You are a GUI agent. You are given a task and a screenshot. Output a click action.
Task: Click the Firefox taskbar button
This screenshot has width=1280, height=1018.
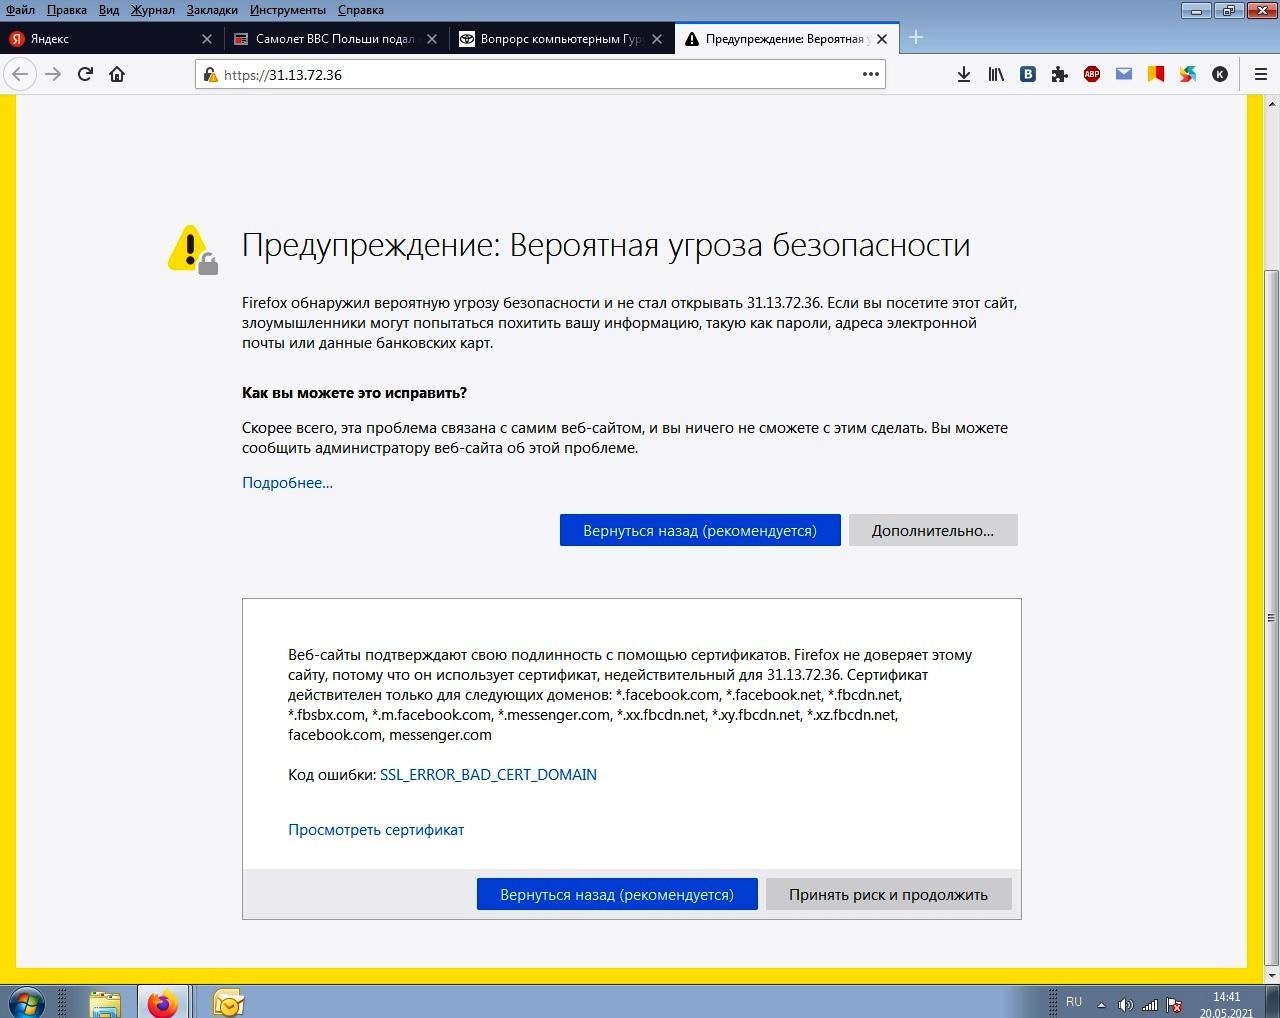click(x=162, y=1002)
